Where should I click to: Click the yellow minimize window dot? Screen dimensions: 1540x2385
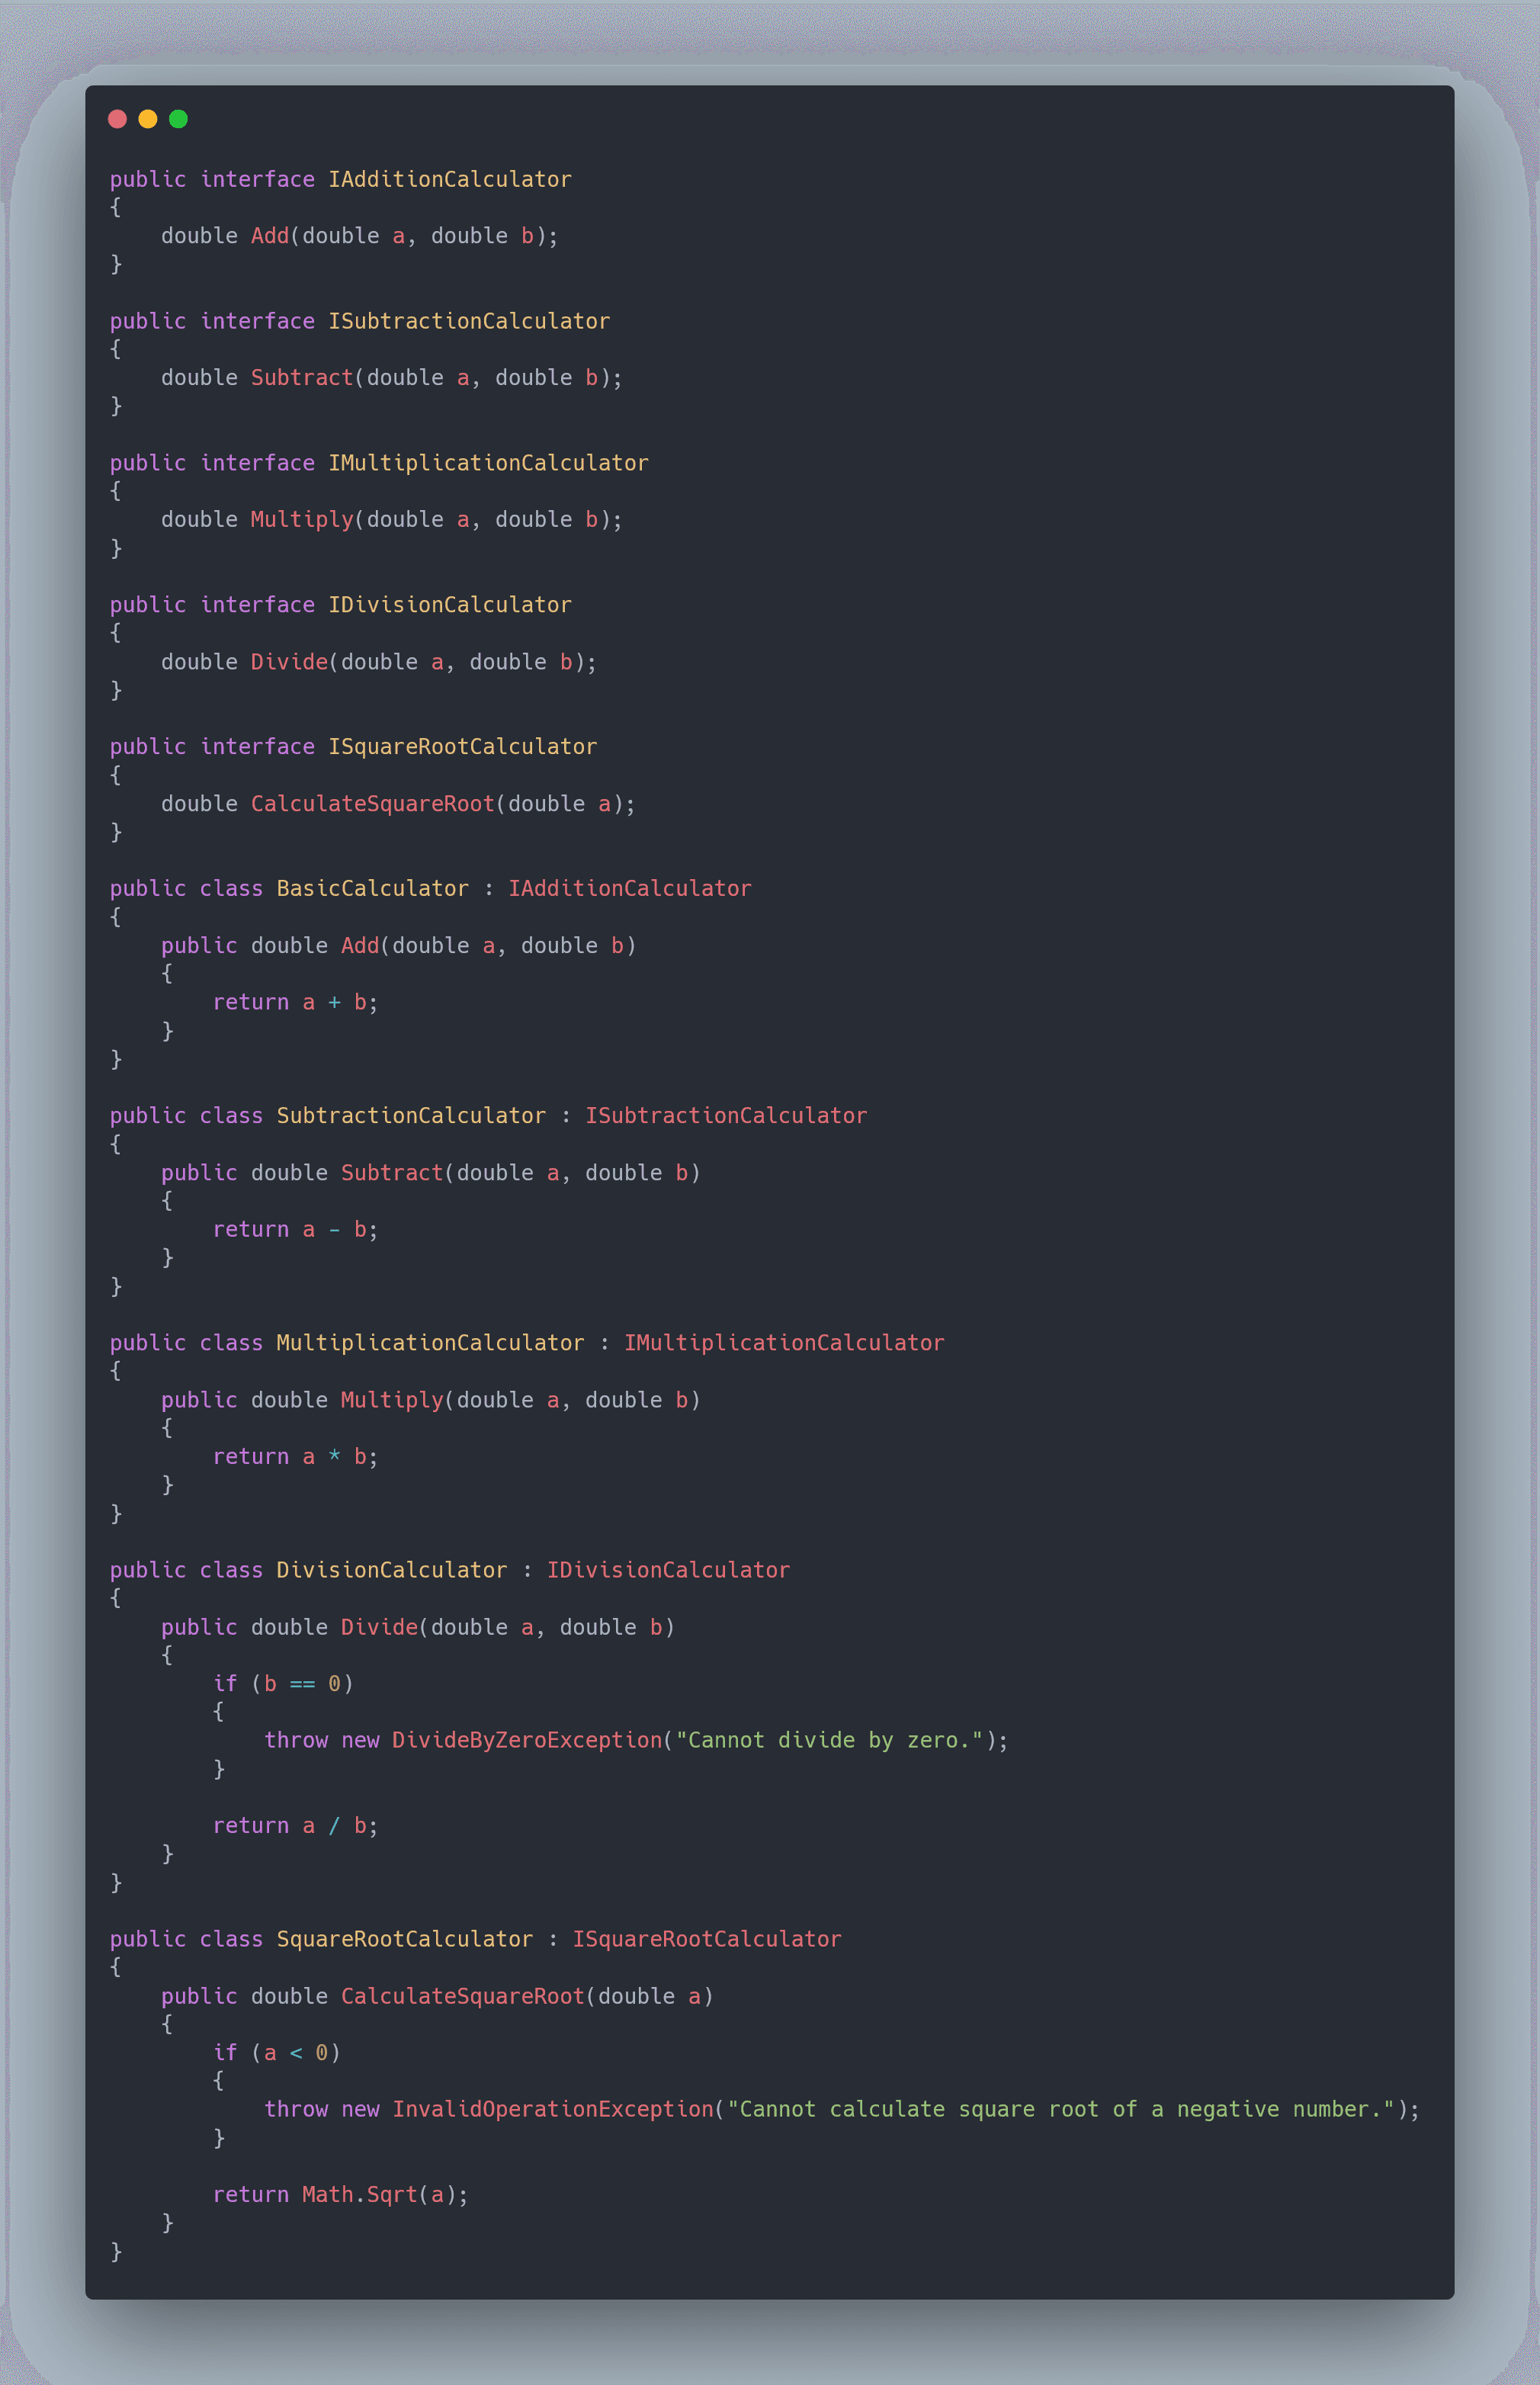pyautogui.click(x=148, y=119)
